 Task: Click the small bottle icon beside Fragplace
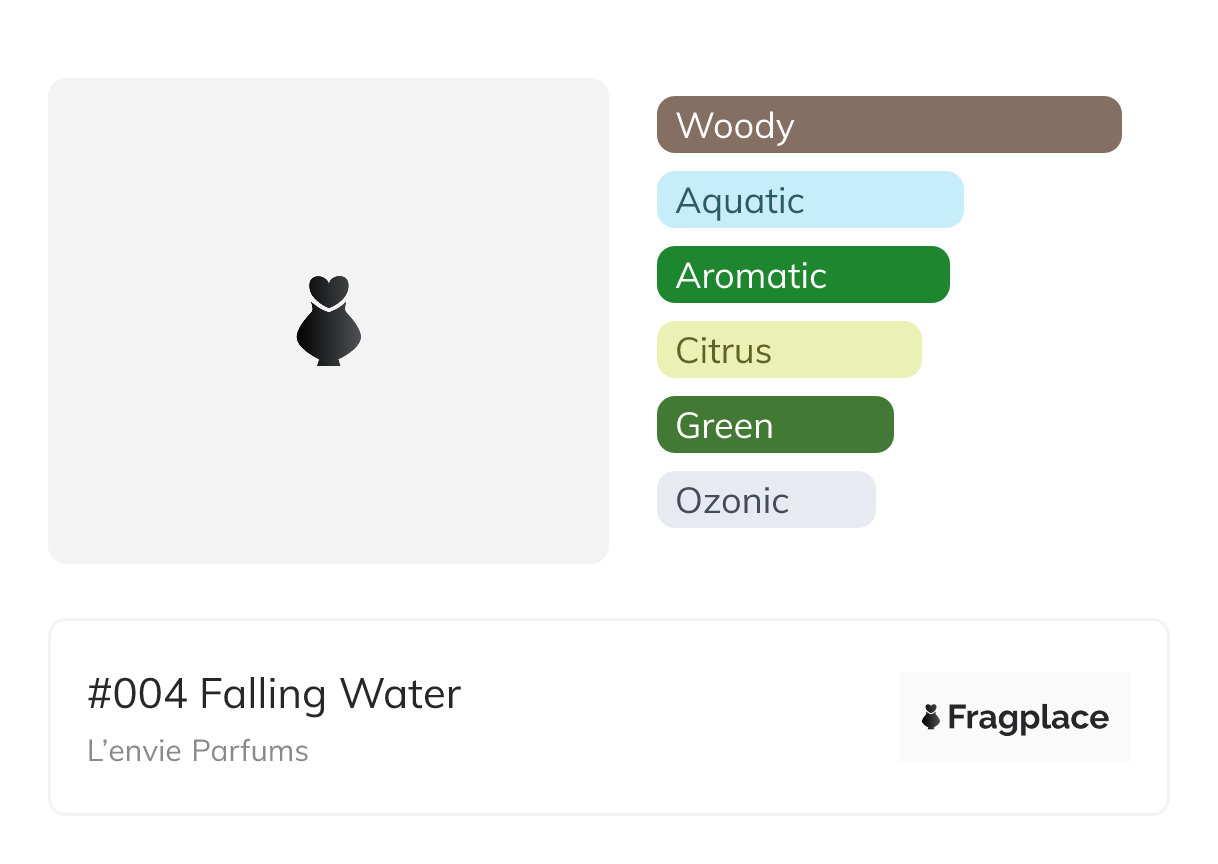click(931, 717)
